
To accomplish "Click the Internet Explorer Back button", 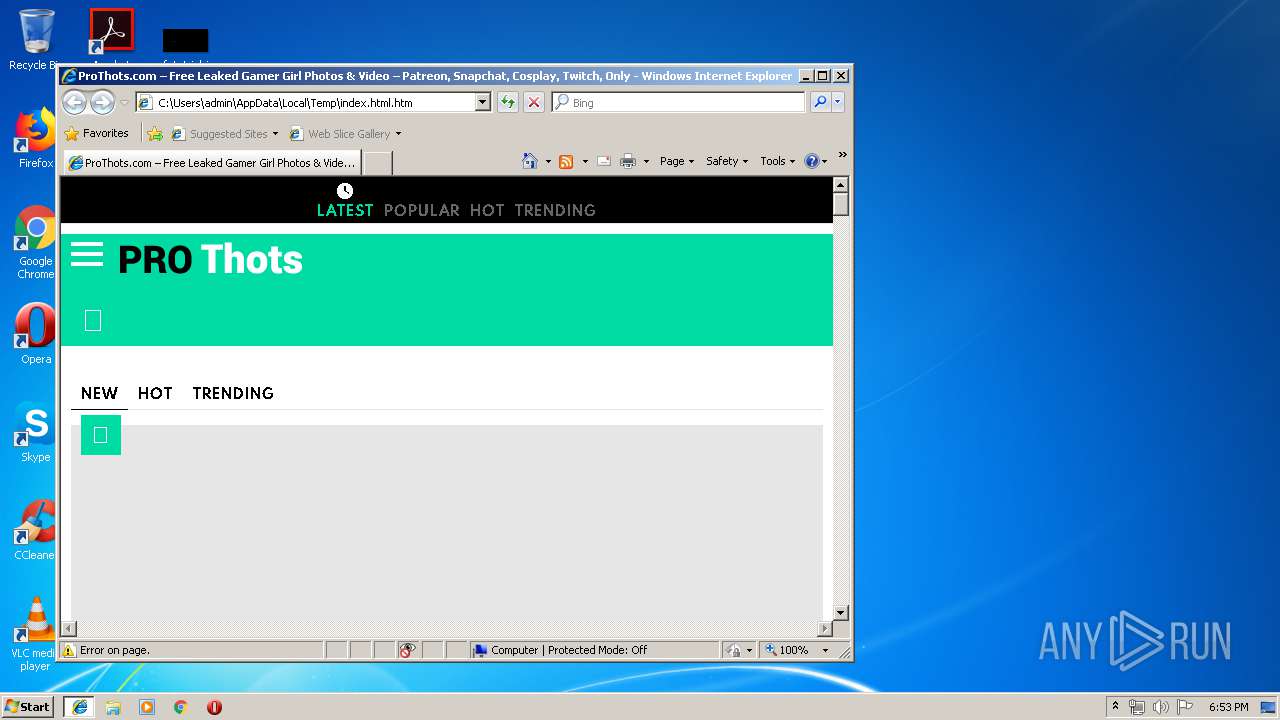I will click(74, 102).
